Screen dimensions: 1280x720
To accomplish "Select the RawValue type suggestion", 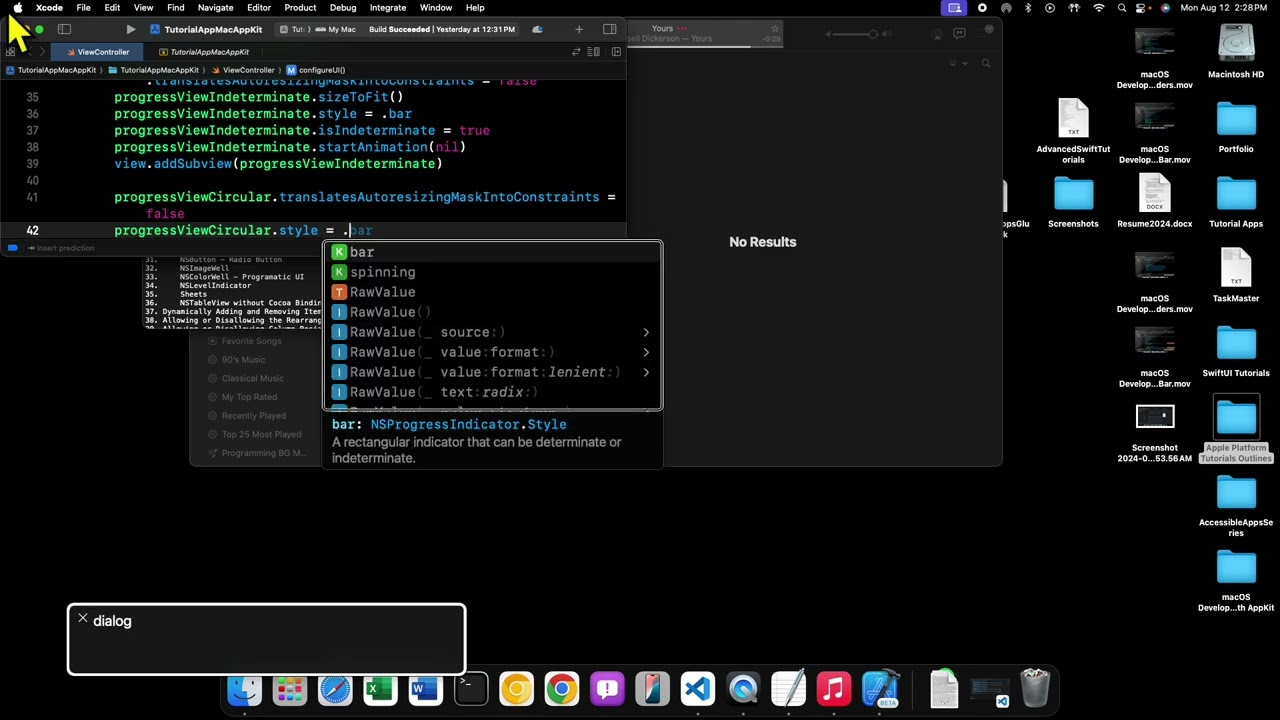I will point(492,292).
